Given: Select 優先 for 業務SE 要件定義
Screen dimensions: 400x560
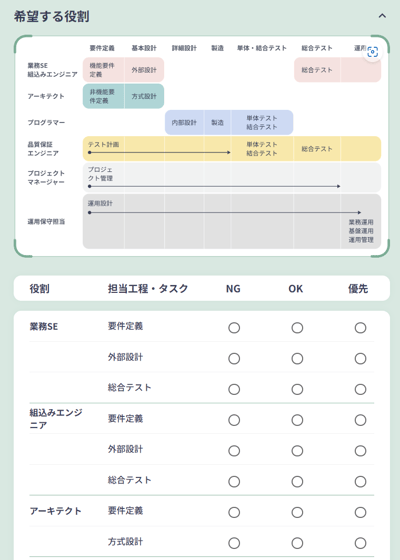Looking at the screenshot, I should tap(360, 328).
